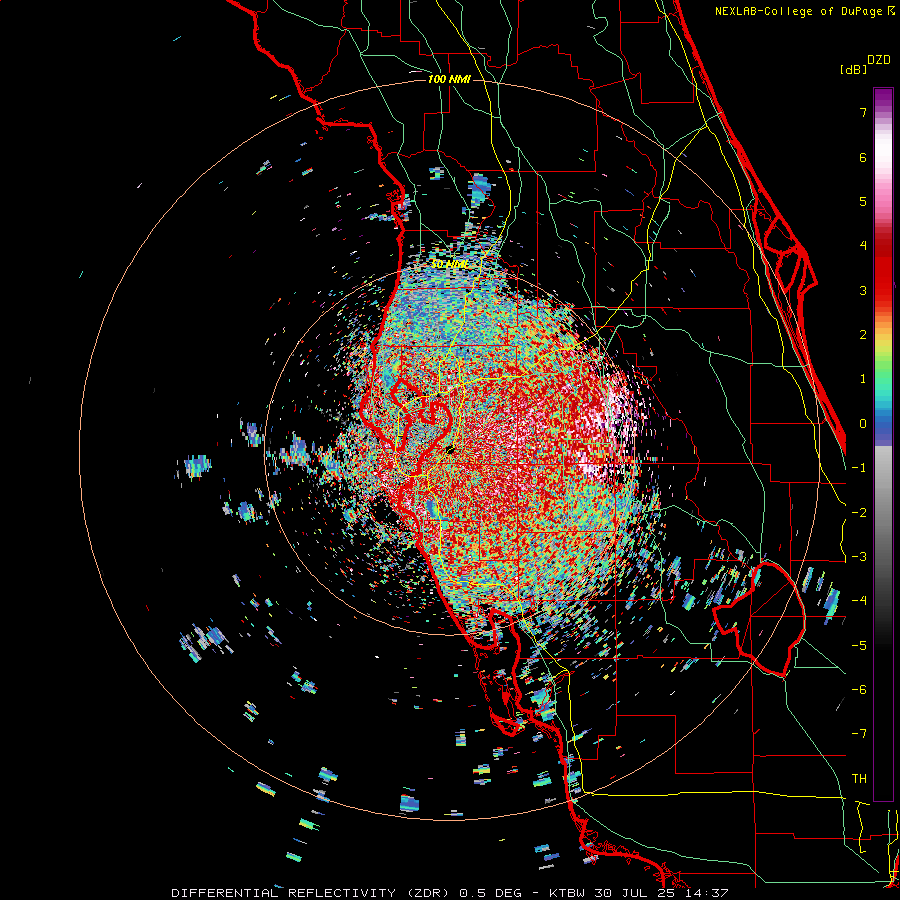
Task: Click the [dB] unit label
Action: (x=853, y=69)
